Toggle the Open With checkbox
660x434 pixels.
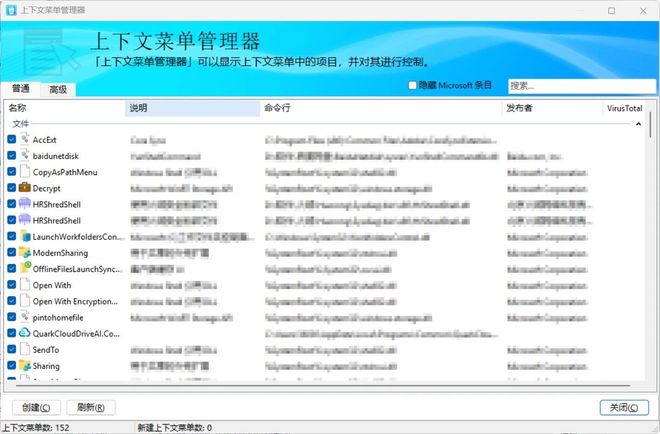(12, 285)
